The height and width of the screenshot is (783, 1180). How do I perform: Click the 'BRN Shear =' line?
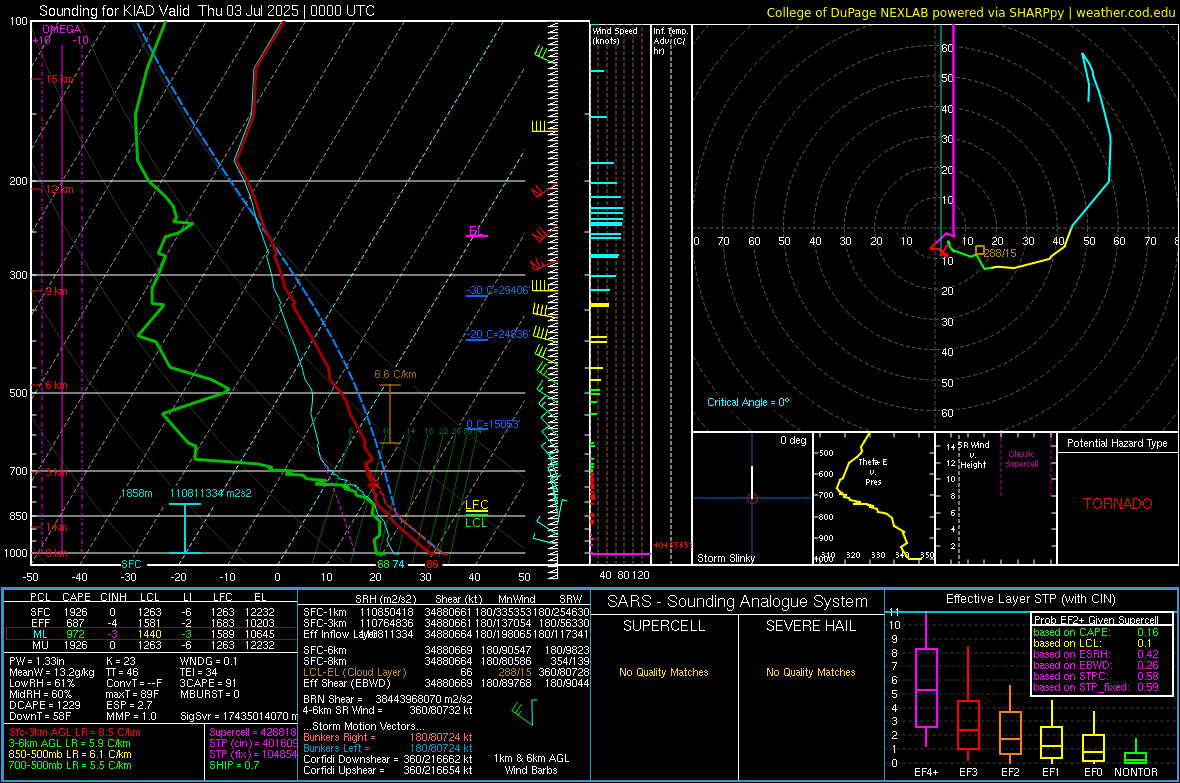388,699
